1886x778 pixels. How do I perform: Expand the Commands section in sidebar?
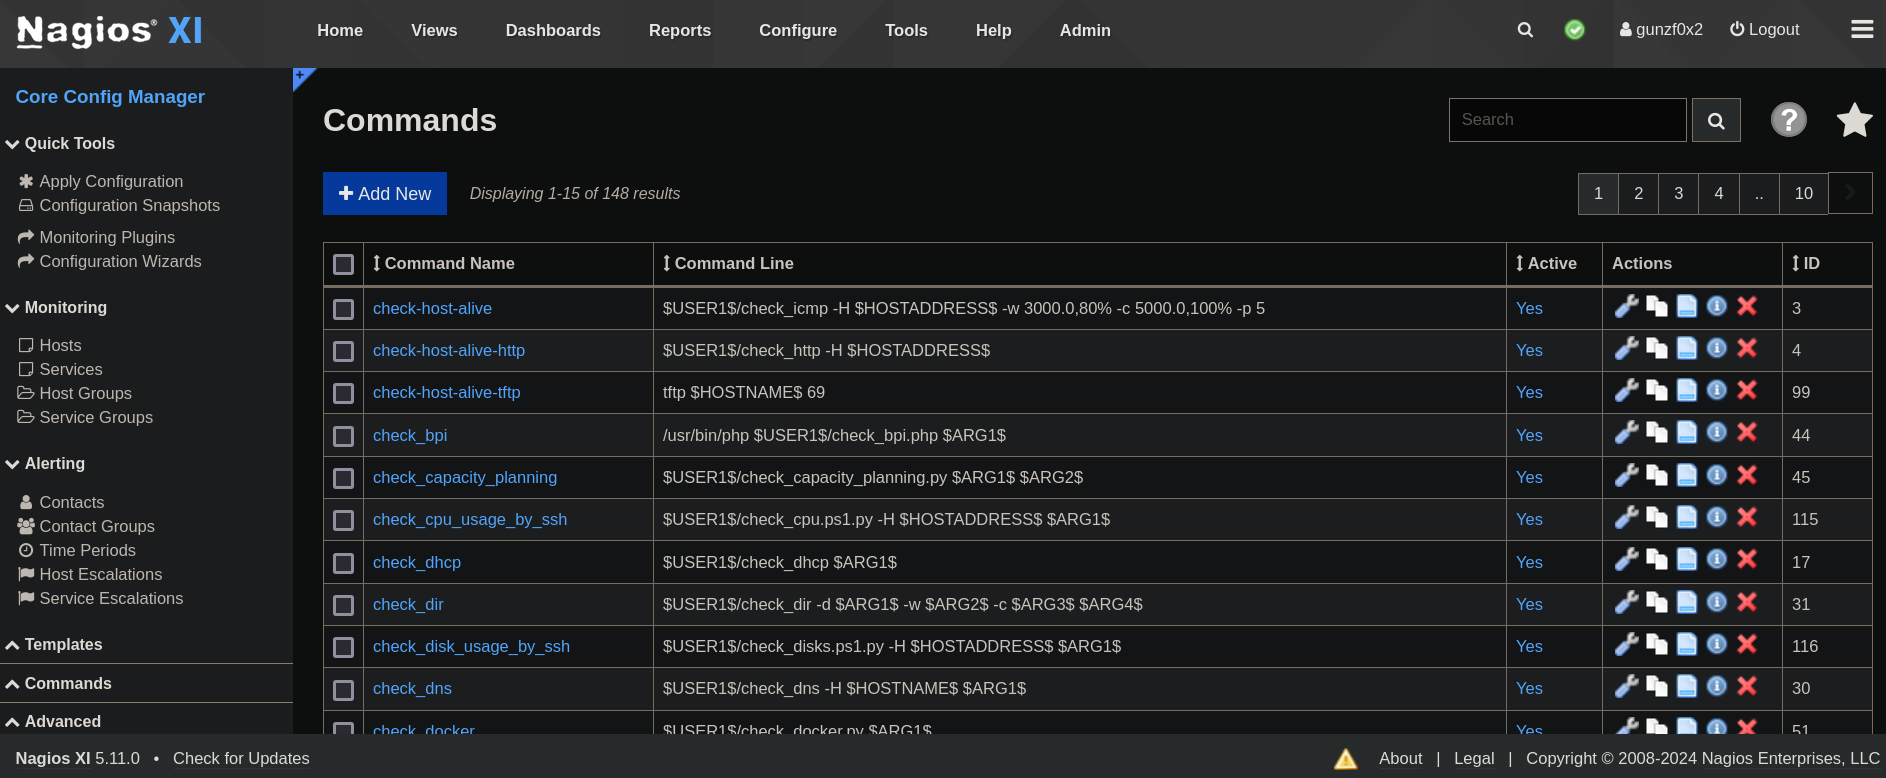point(58,683)
